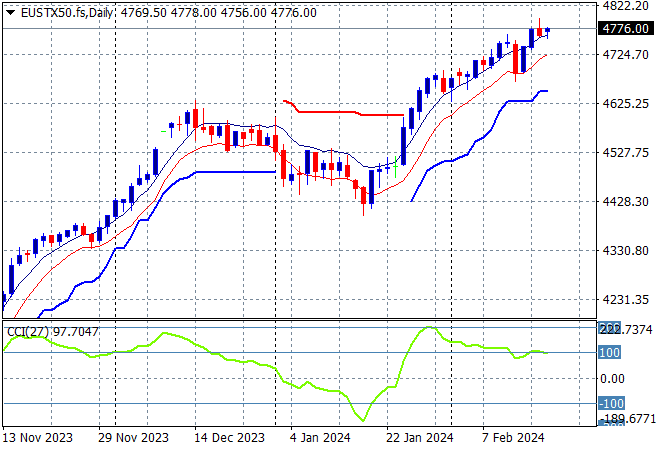
Task: Click the 13 Nov 2023 date label
Action: (x=37, y=438)
